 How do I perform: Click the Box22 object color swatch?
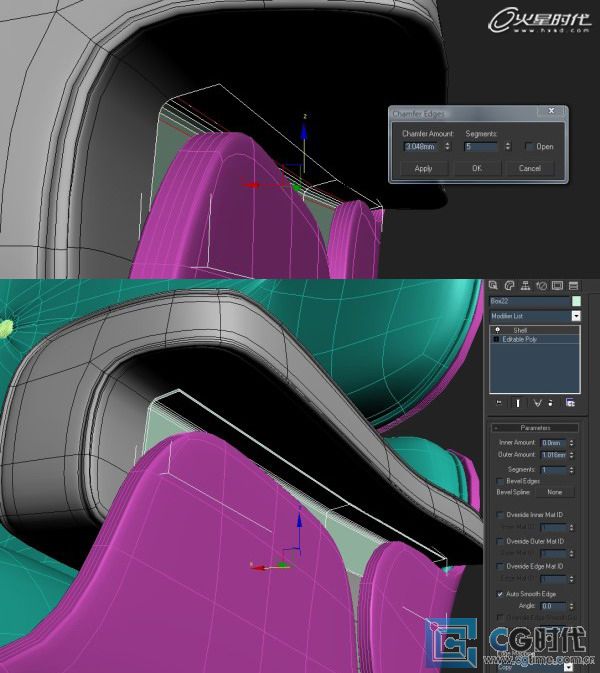576,301
